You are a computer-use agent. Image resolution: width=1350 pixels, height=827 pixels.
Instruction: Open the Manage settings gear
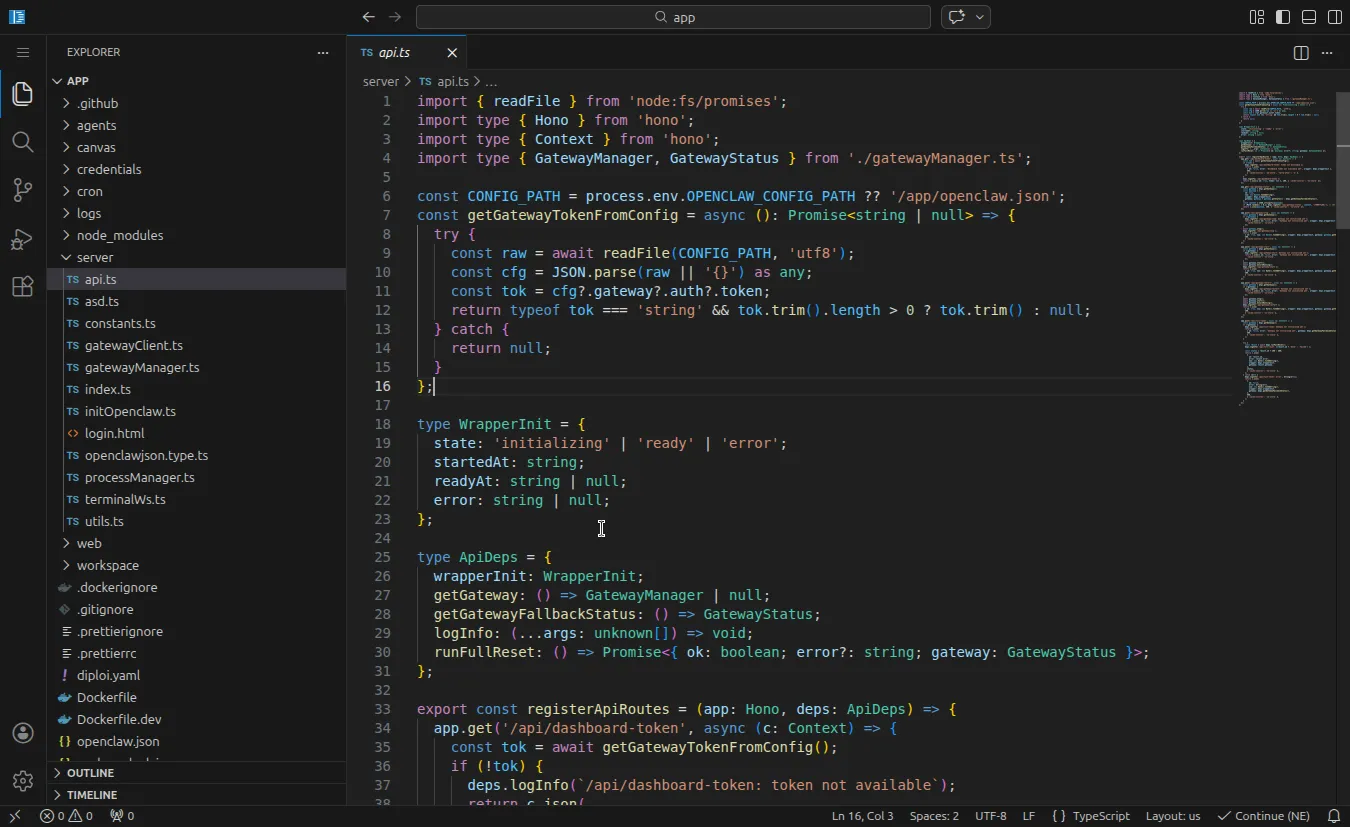pyautogui.click(x=23, y=781)
